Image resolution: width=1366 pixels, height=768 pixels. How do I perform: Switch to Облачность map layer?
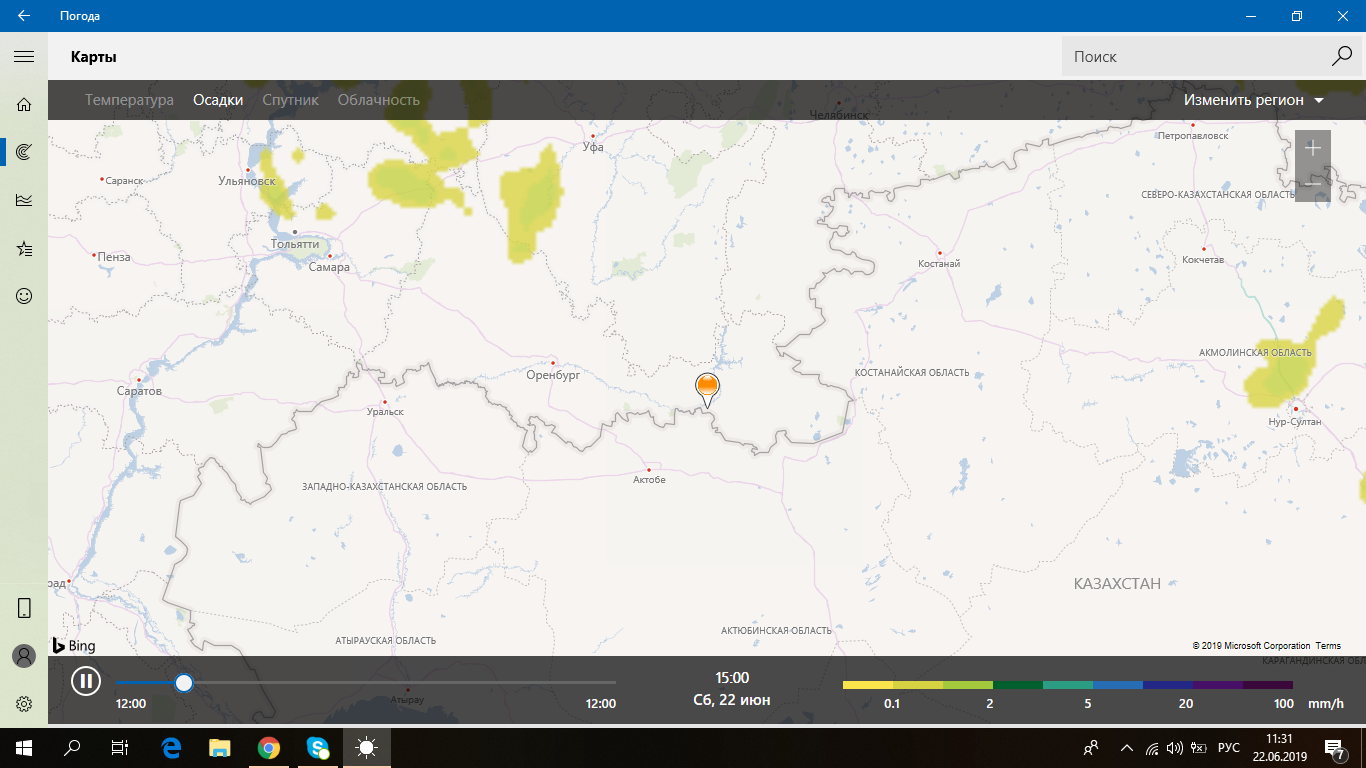tap(378, 100)
